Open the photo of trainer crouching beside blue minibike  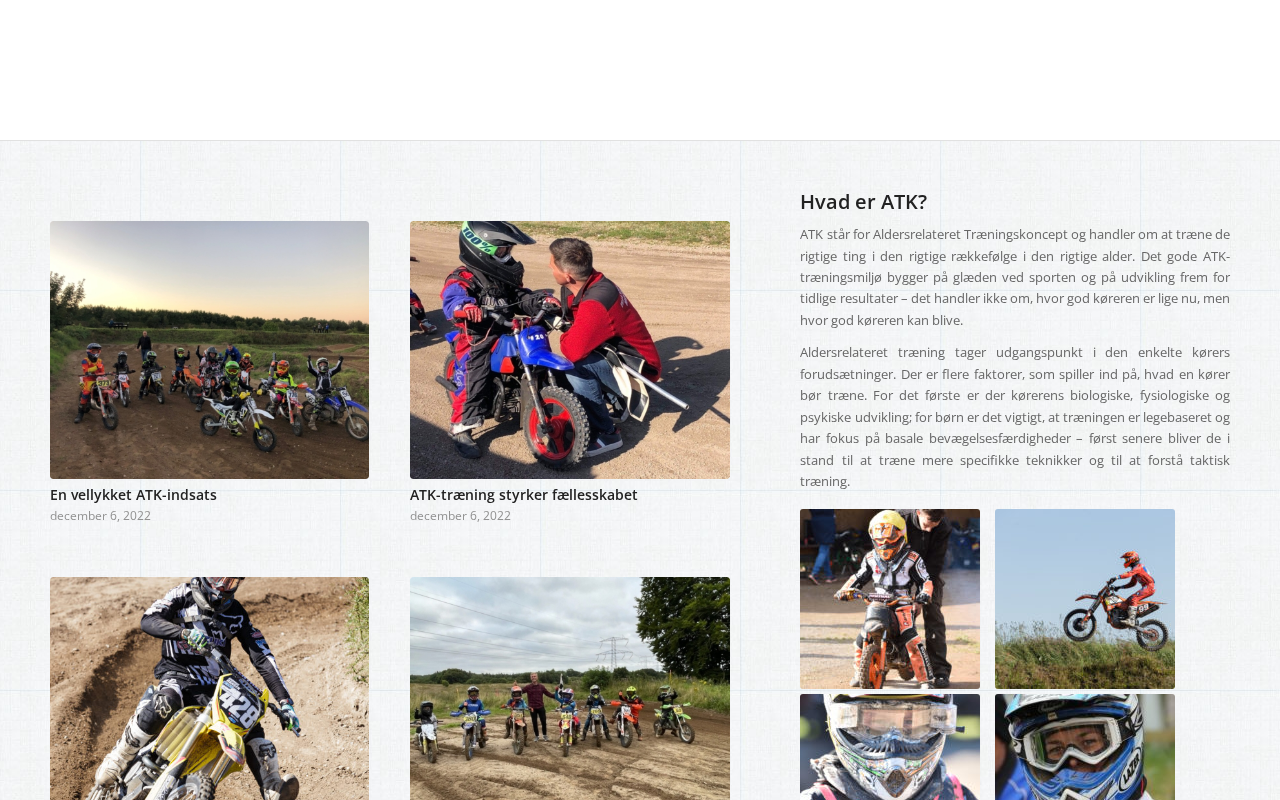[x=570, y=350]
